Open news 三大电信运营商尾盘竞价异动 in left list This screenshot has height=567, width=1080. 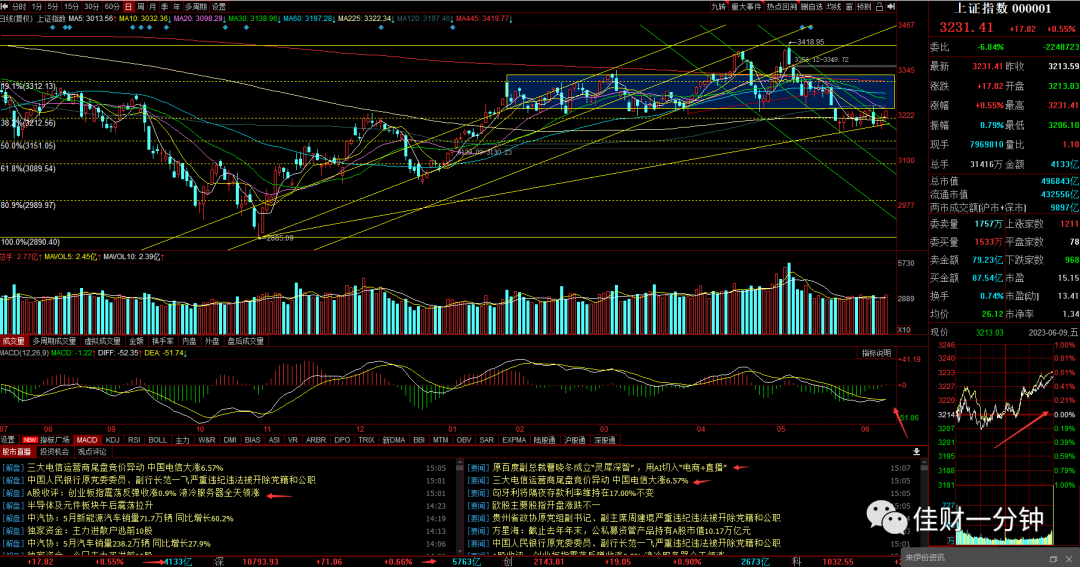click(125, 468)
